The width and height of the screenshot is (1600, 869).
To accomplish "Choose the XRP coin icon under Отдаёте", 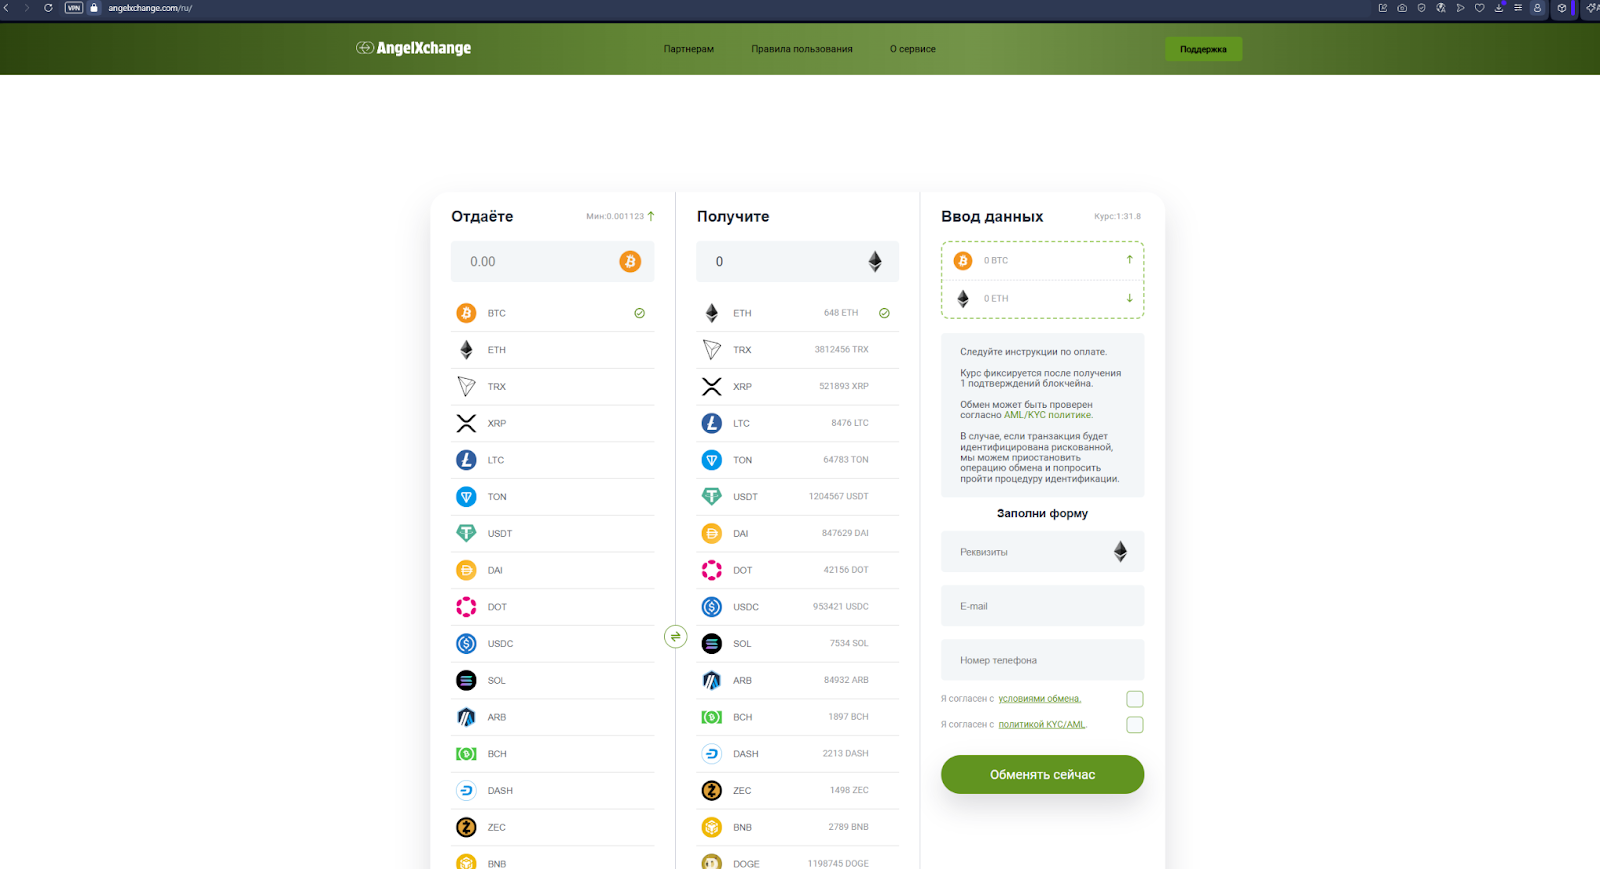I will (466, 423).
